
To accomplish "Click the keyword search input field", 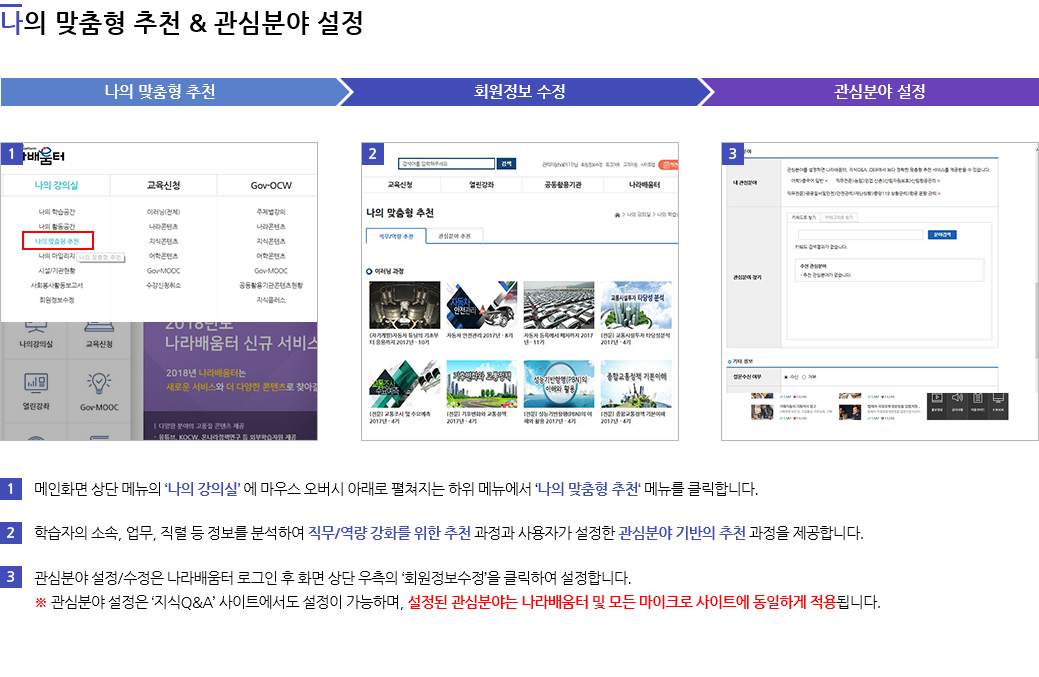I will pyautogui.click(x=859, y=233).
